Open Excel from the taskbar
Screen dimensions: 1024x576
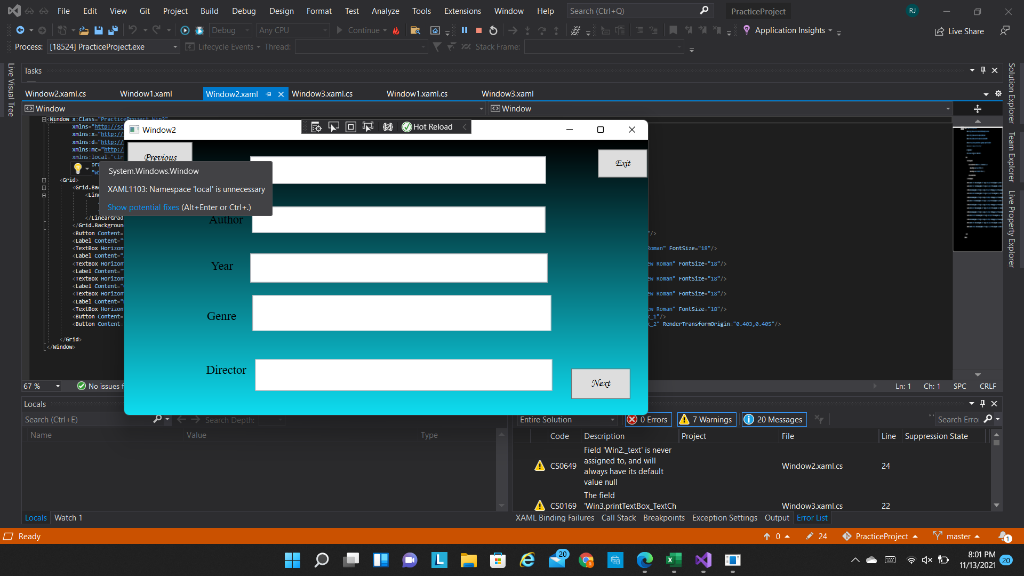coord(673,560)
